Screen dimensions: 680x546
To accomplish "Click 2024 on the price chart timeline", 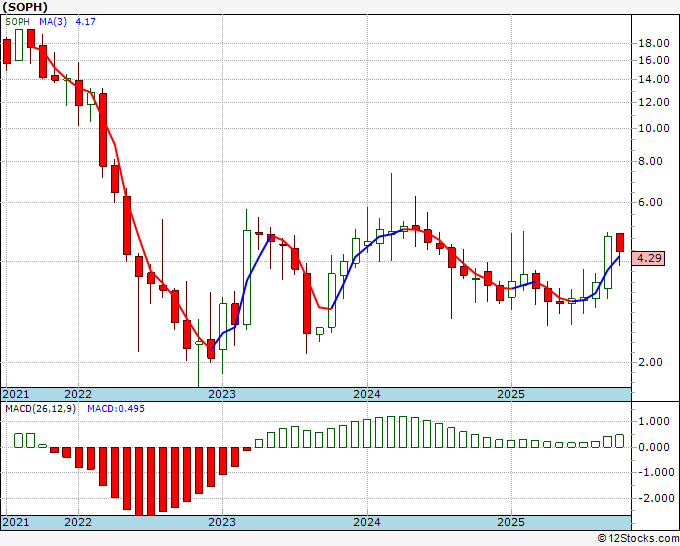I will coord(367,394).
